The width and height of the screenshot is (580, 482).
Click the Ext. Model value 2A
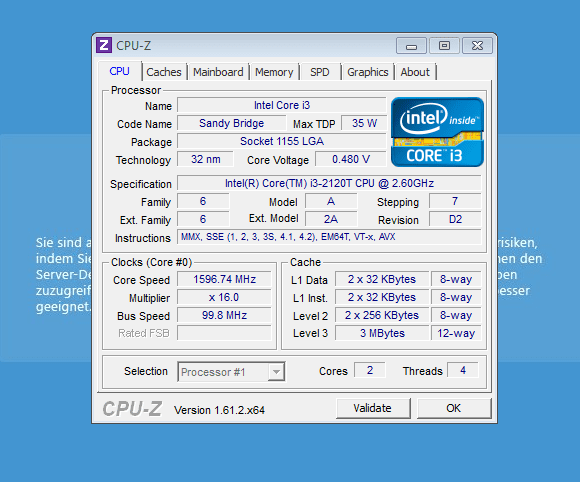pos(331,219)
